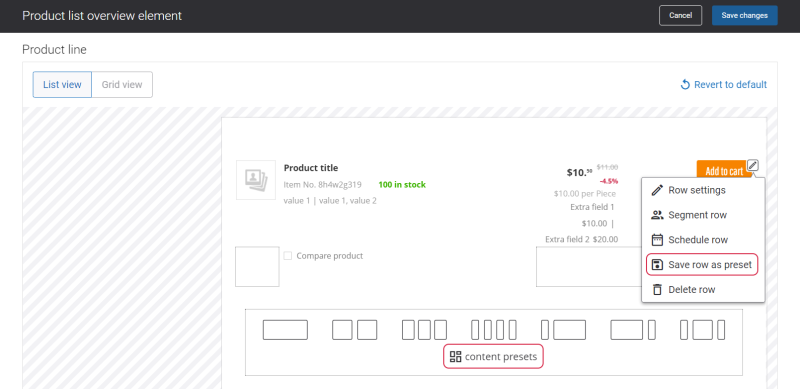
Task: Click the product image placeholder thumbnail
Action: point(256,180)
